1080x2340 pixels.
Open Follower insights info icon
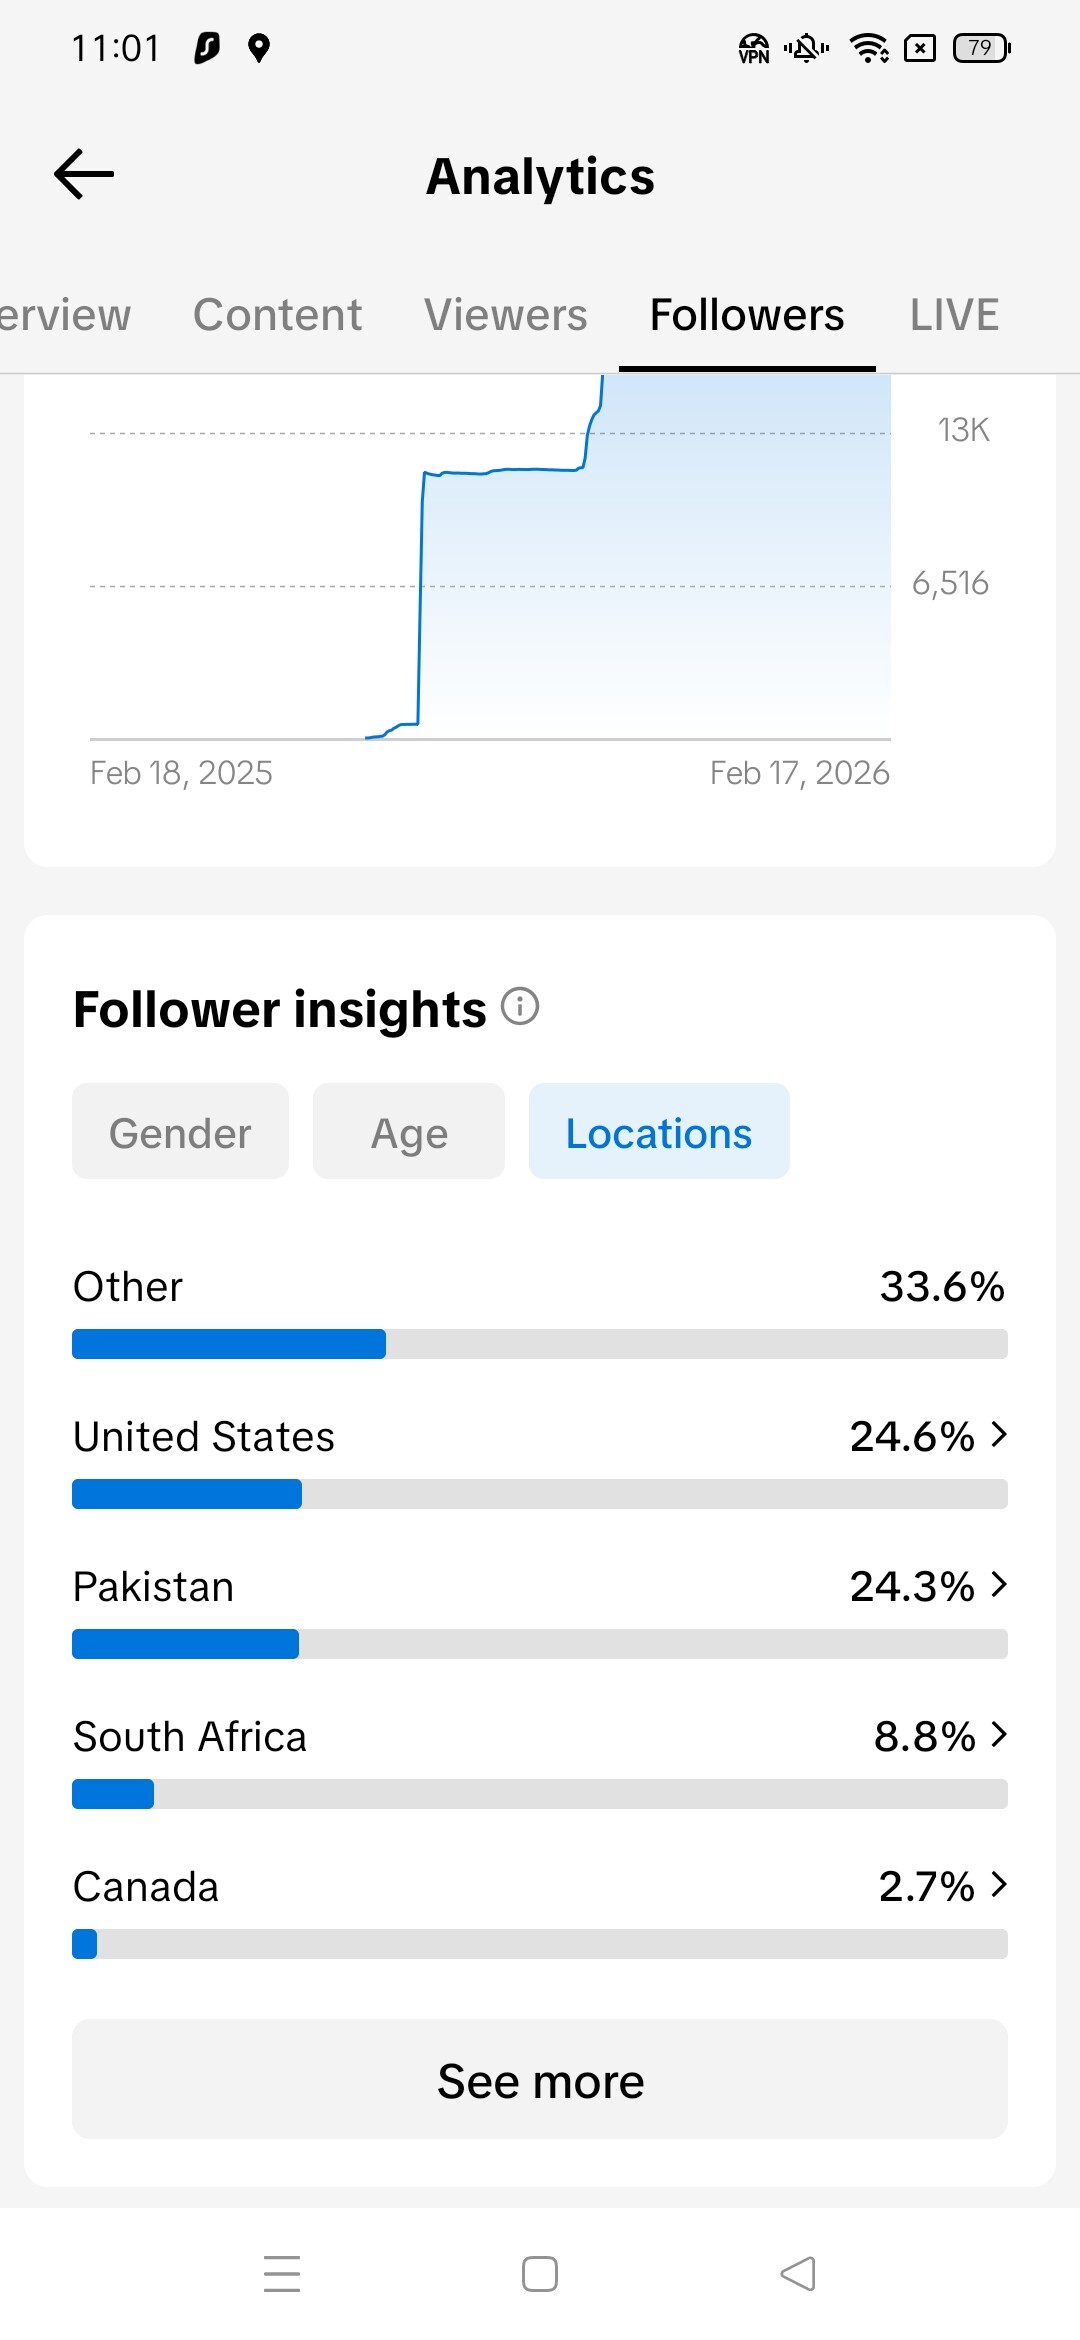click(x=520, y=1006)
